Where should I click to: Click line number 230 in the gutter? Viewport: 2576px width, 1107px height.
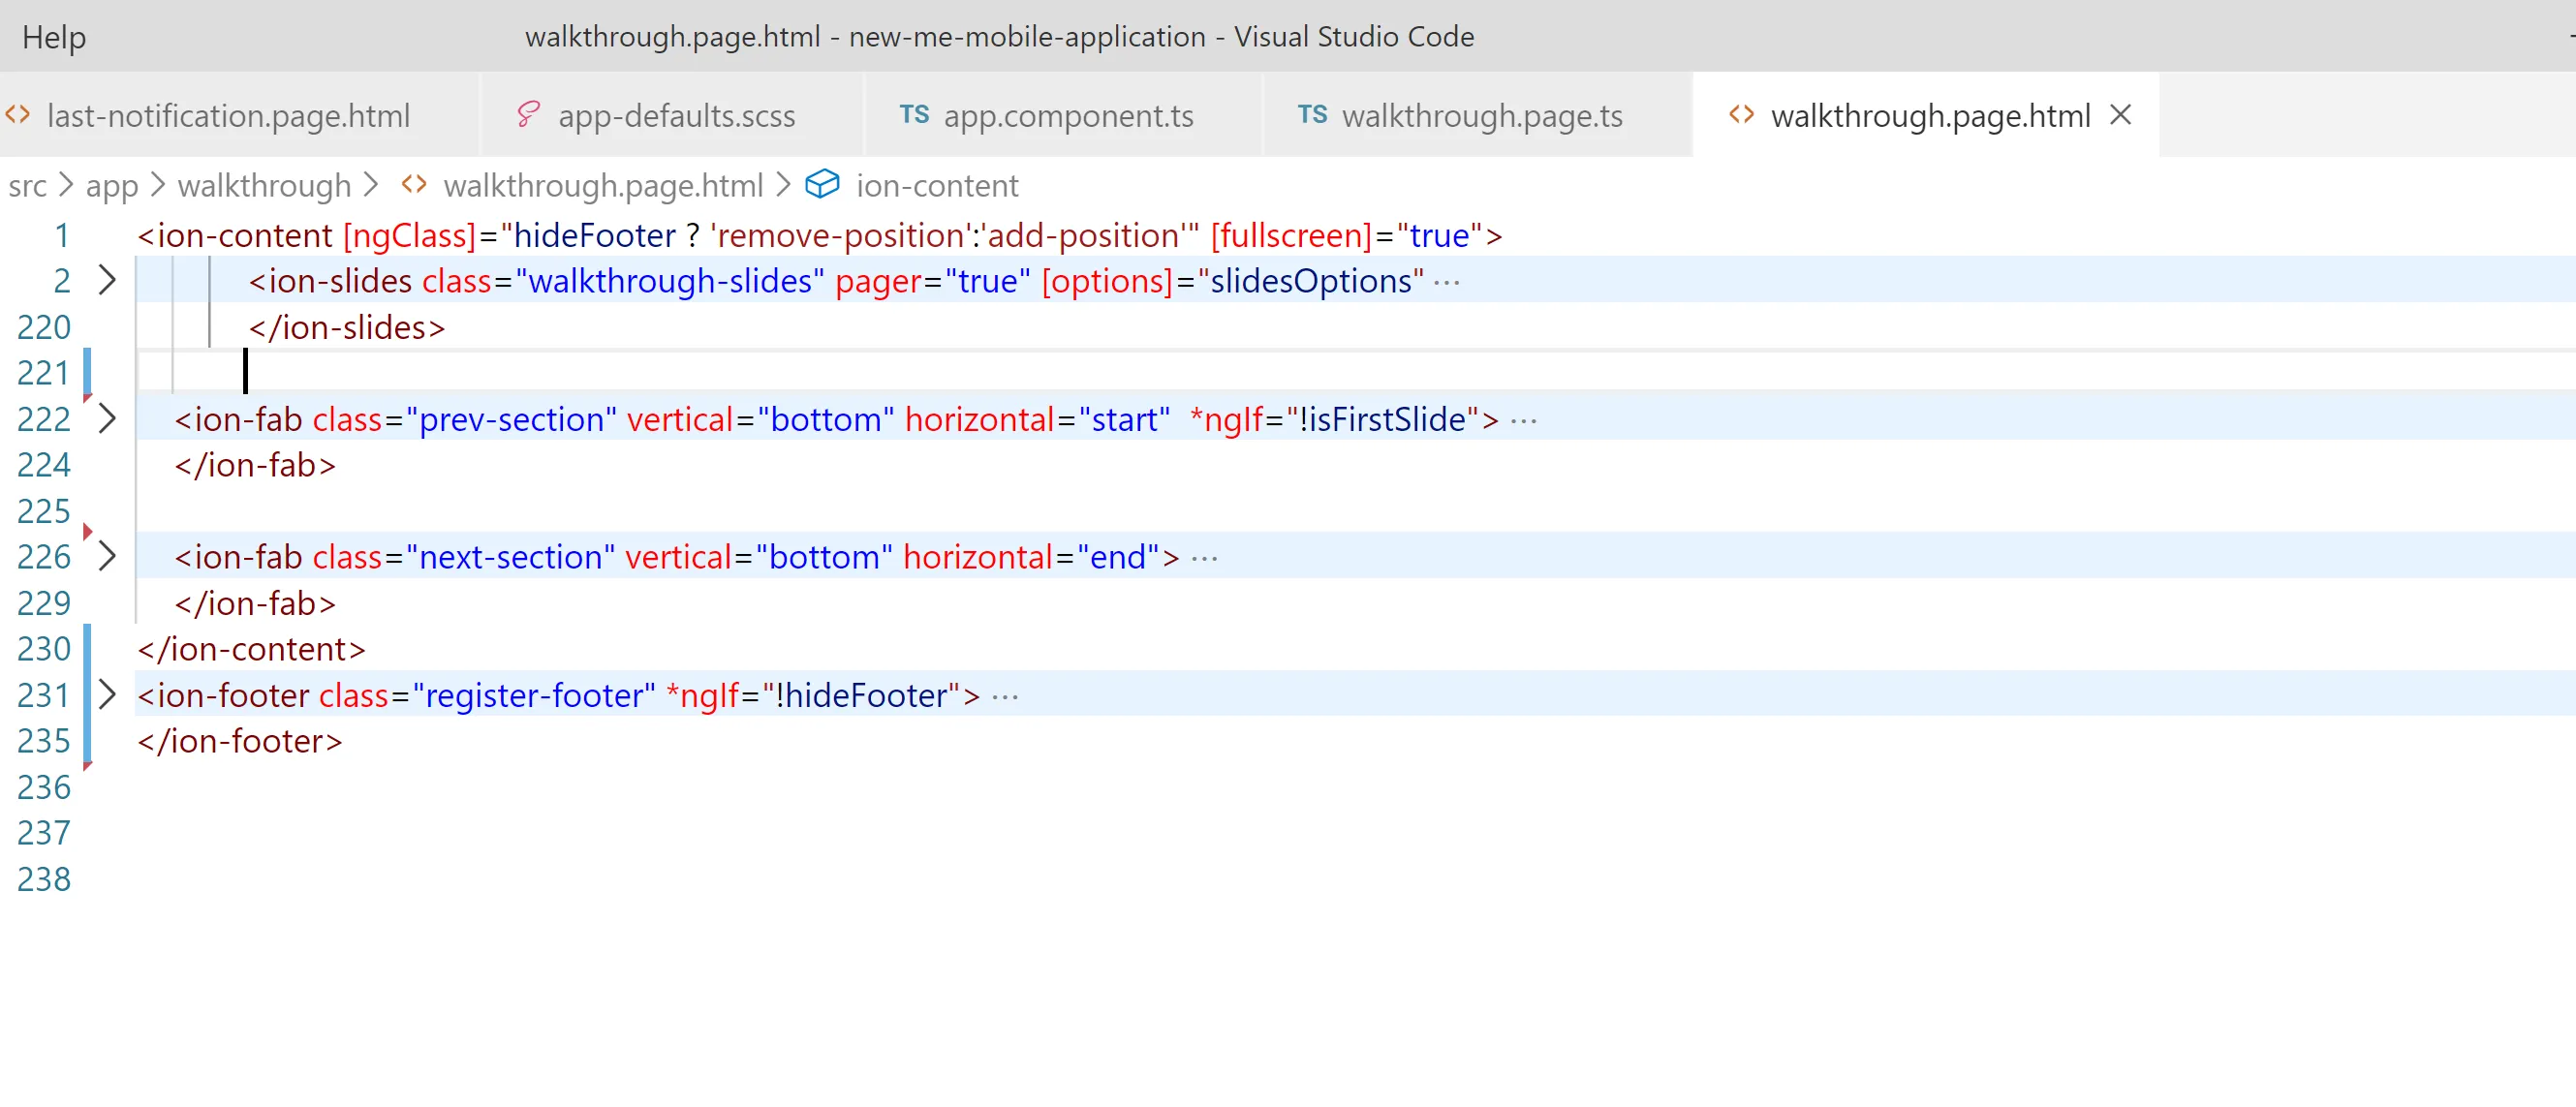click(44, 649)
